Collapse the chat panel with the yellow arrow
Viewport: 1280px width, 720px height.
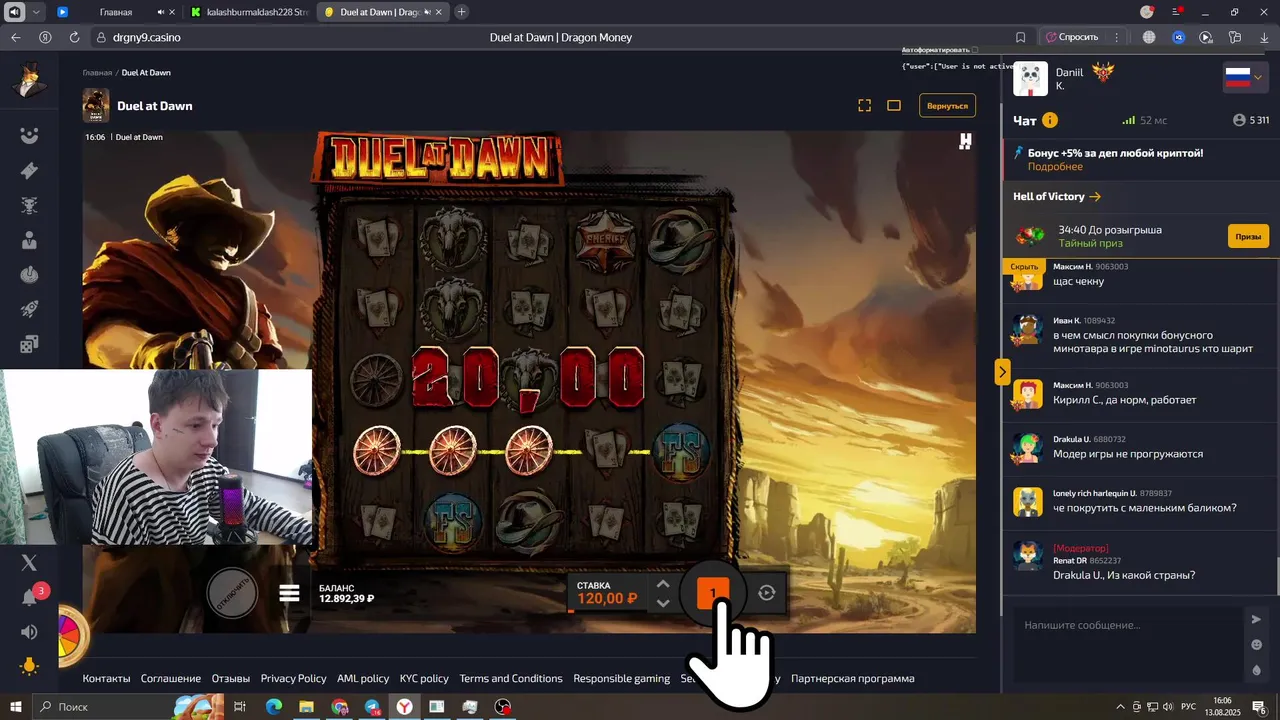click(1002, 372)
